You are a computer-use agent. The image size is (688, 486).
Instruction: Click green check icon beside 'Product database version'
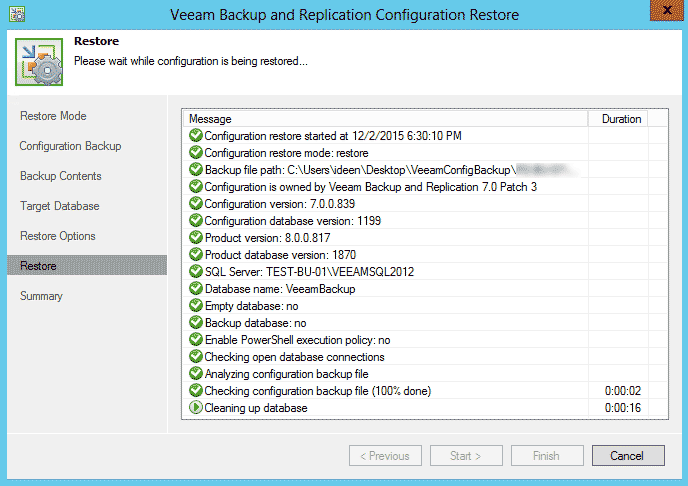pos(195,254)
